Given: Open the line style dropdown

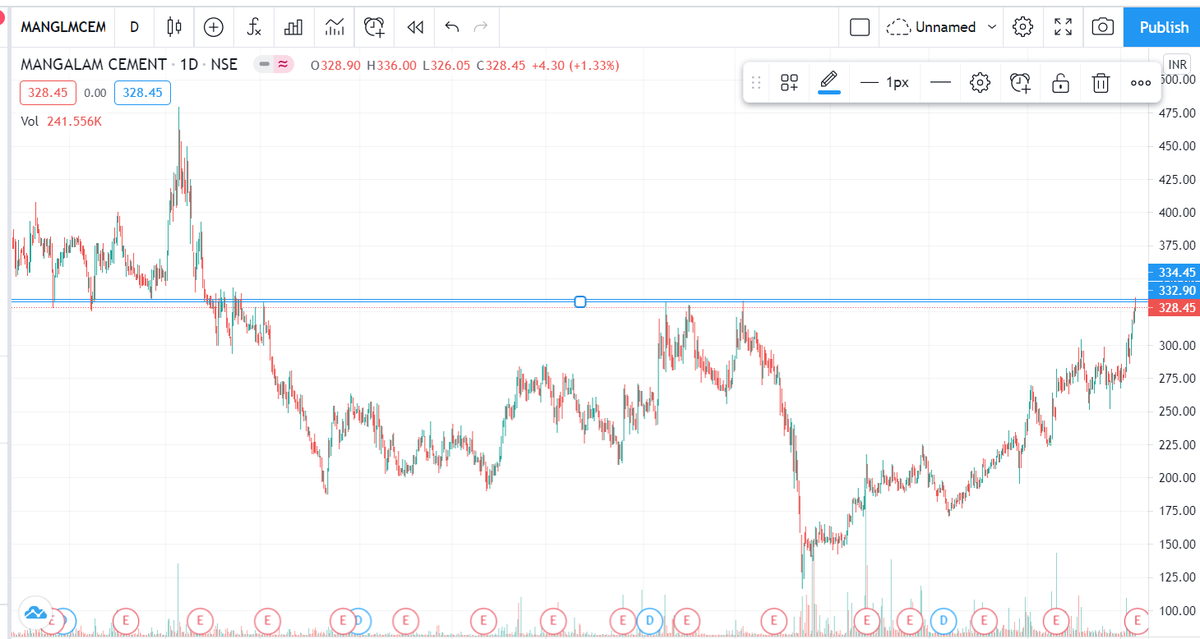Looking at the screenshot, I should 940,82.
